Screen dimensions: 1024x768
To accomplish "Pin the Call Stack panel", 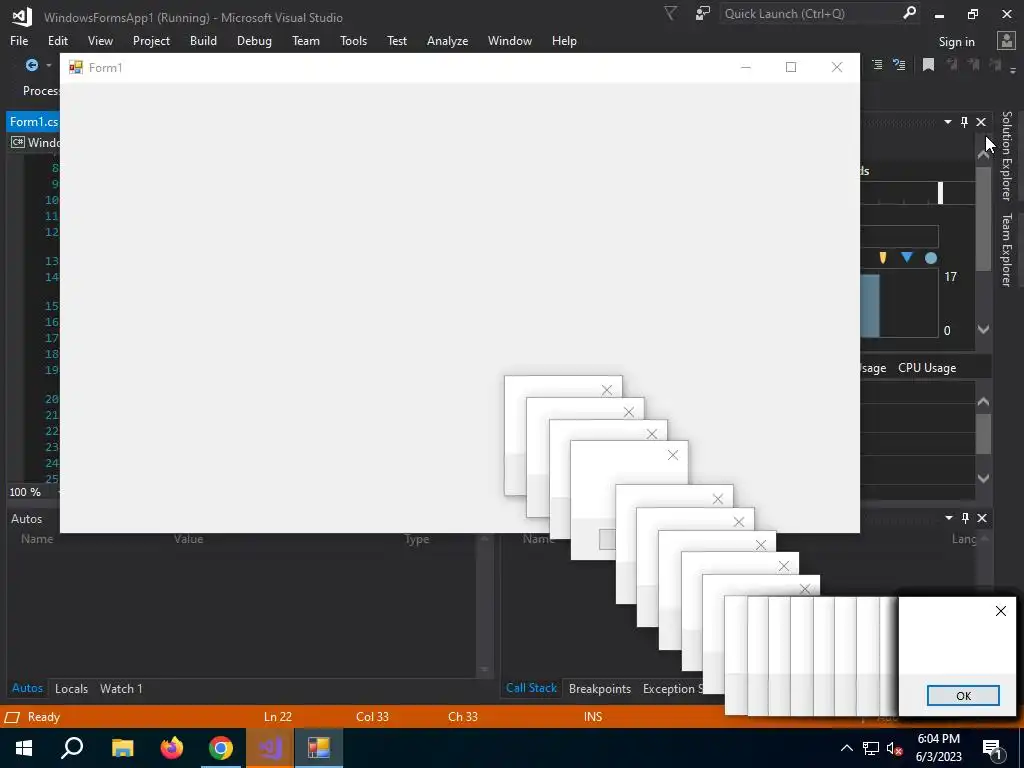I will coord(965,518).
